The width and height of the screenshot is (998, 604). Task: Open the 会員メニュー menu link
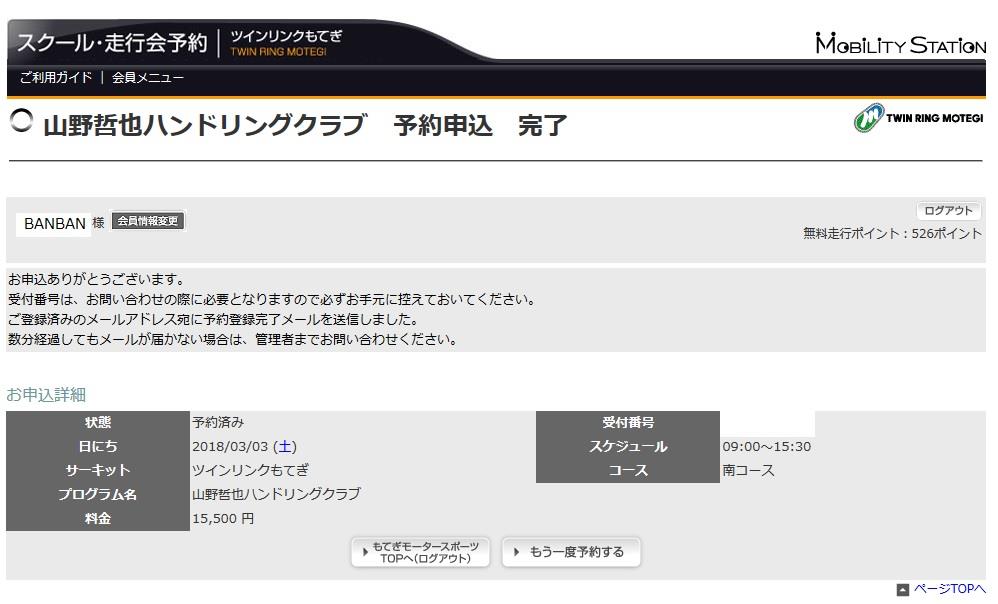coord(148,78)
